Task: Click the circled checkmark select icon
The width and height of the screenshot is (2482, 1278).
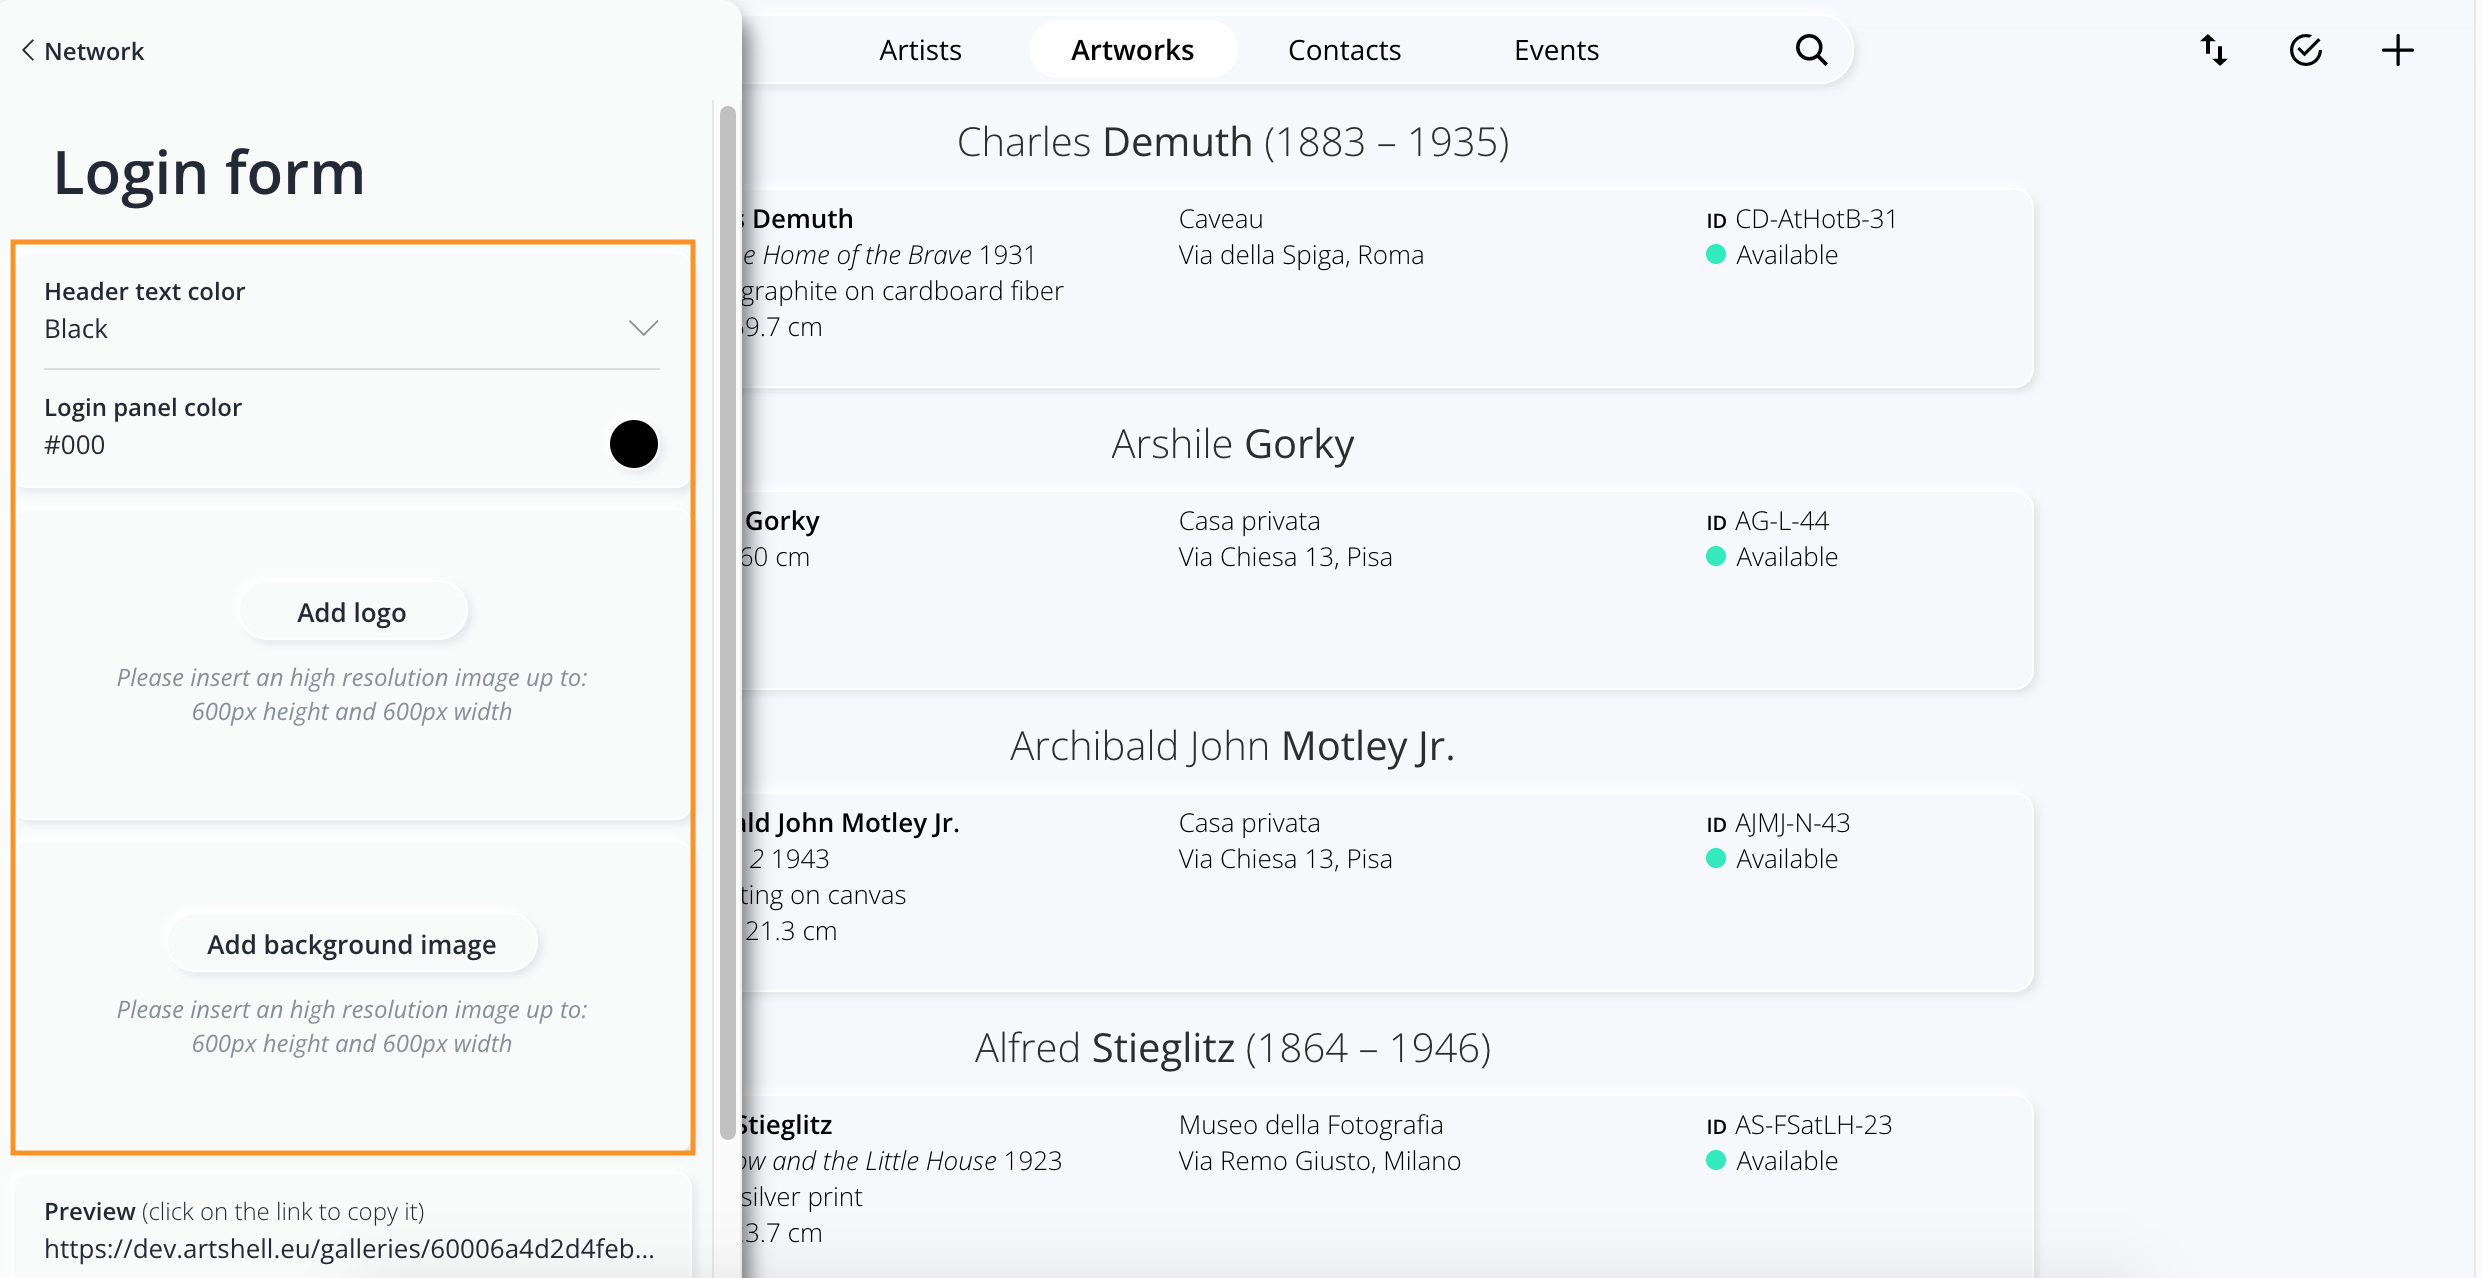Action: pyautogui.click(x=2306, y=50)
